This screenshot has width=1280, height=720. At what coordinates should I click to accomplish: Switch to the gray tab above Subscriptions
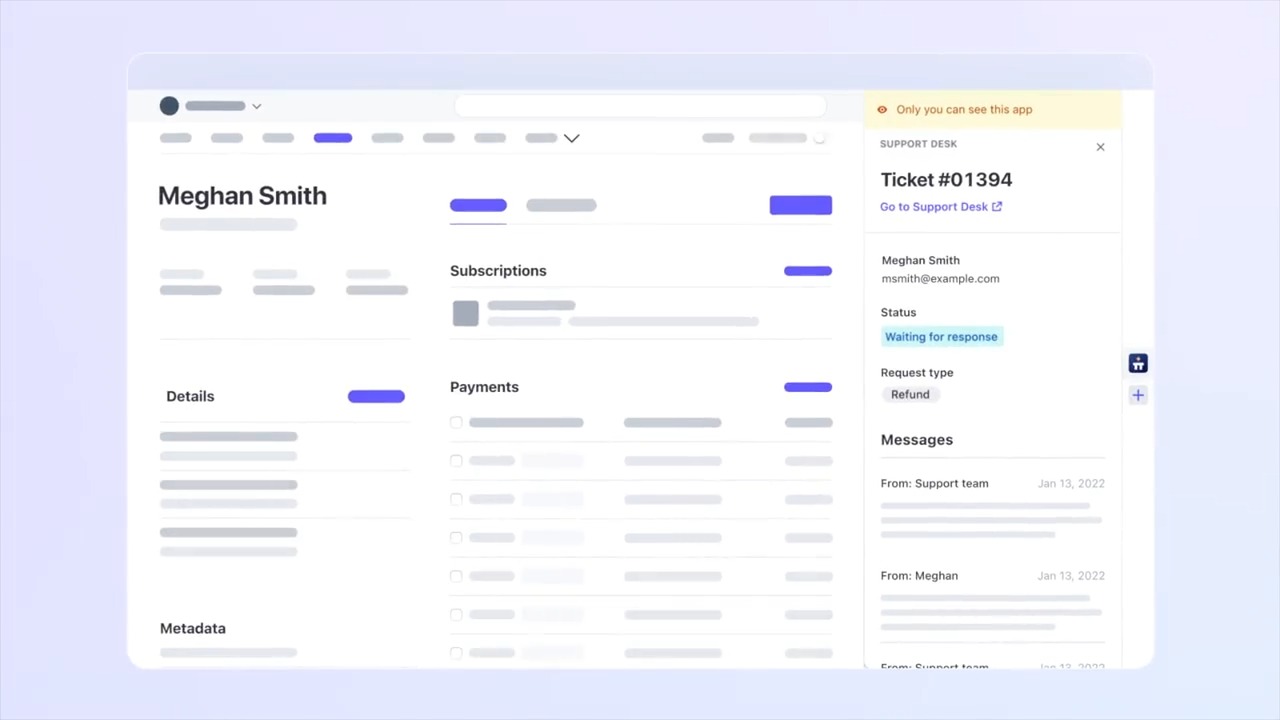(x=561, y=205)
